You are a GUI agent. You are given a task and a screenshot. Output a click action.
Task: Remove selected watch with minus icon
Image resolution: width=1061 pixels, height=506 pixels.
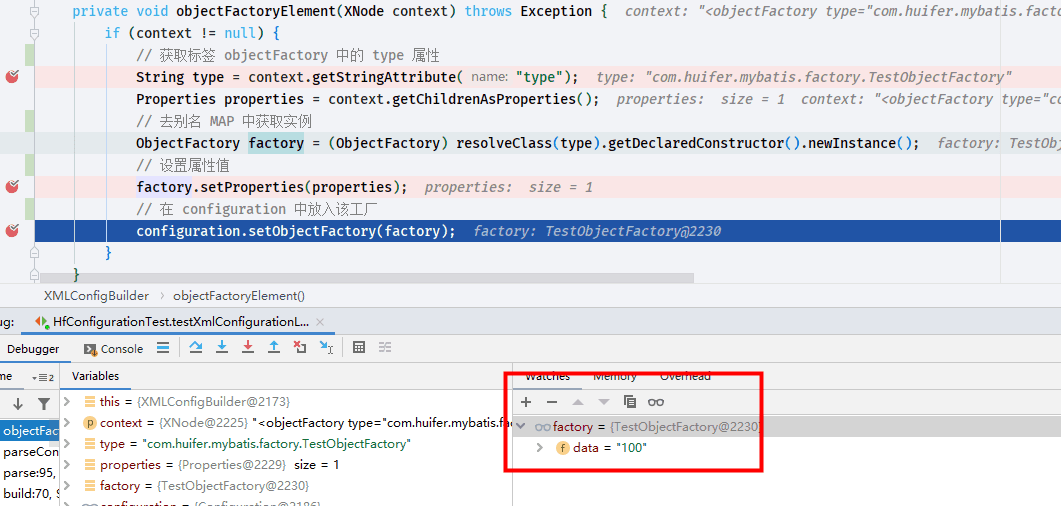pyautogui.click(x=551, y=402)
